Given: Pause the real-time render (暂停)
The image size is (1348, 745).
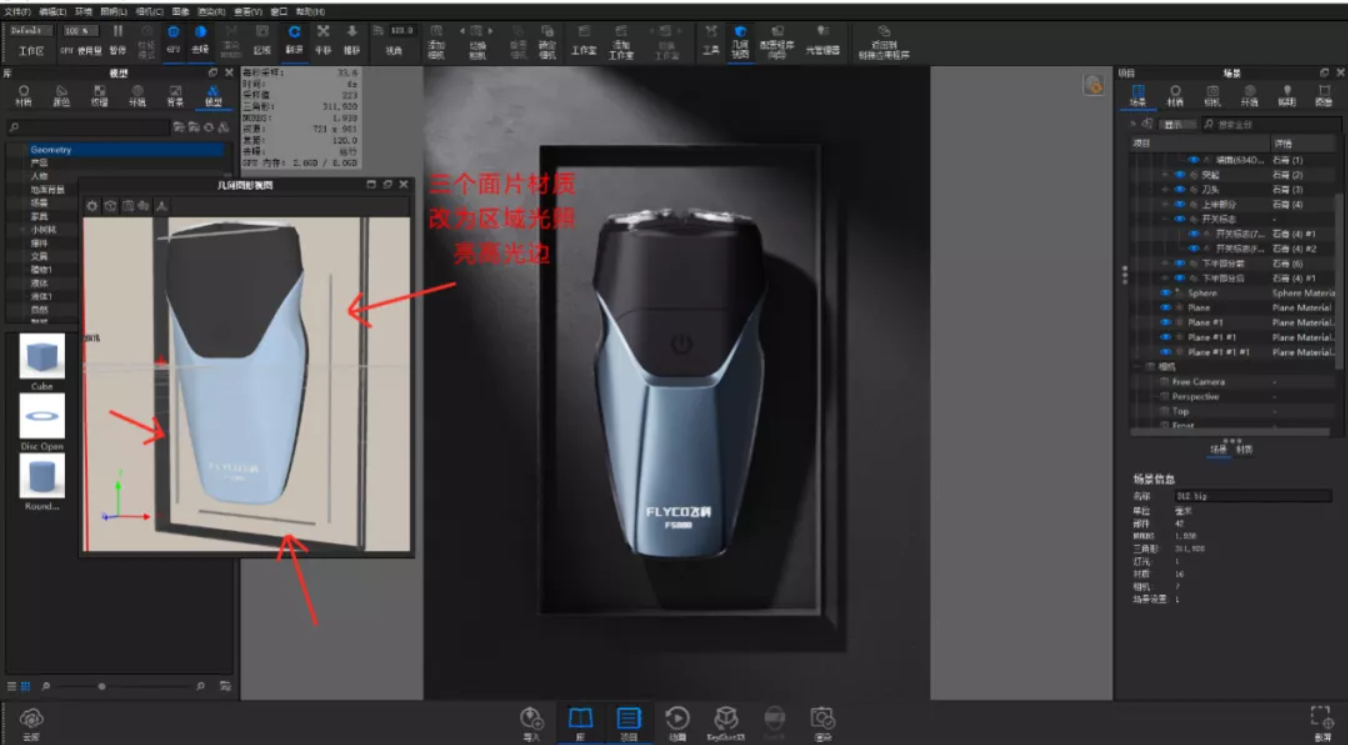Looking at the screenshot, I should pyautogui.click(x=118, y=39).
